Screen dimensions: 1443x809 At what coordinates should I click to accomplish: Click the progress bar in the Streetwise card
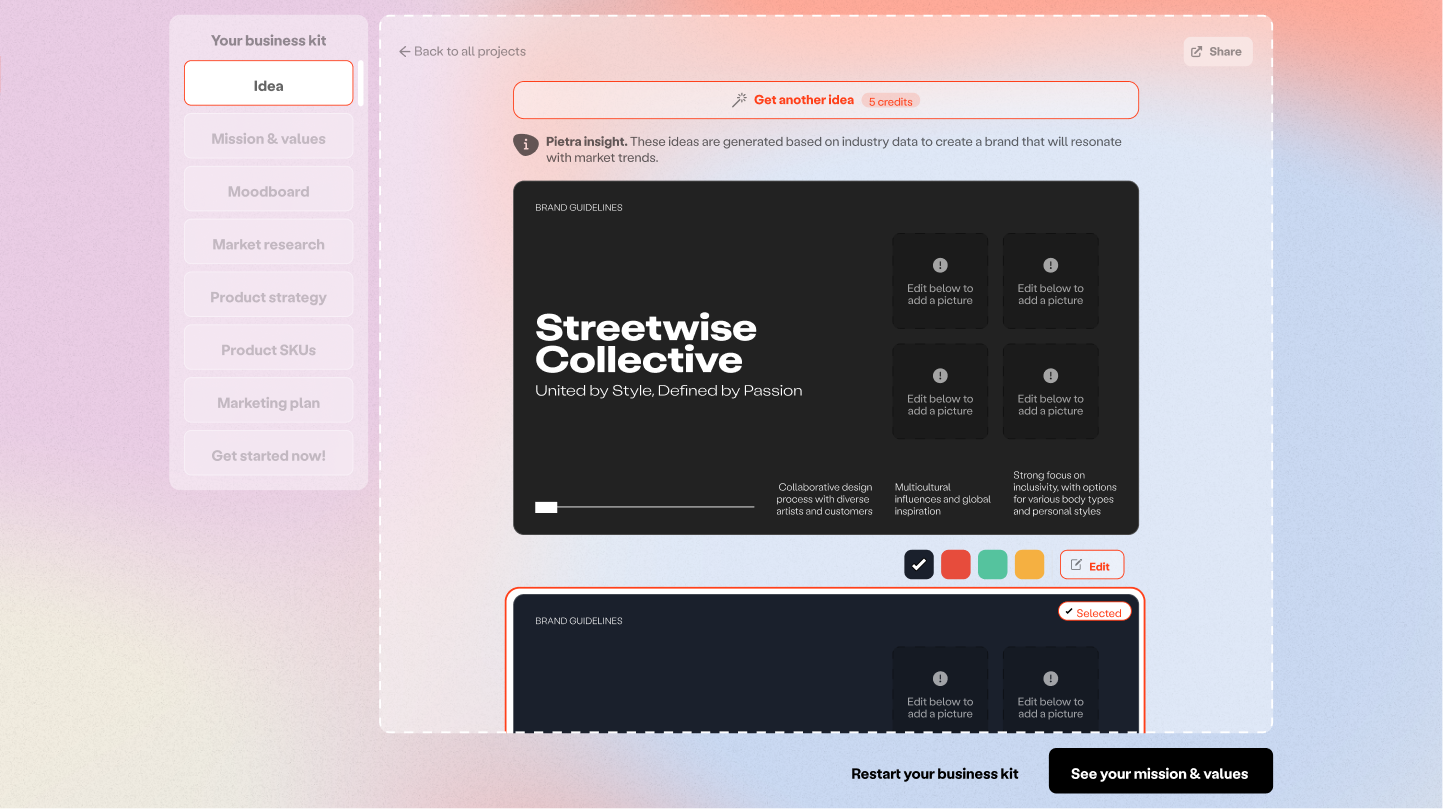pos(645,507)
